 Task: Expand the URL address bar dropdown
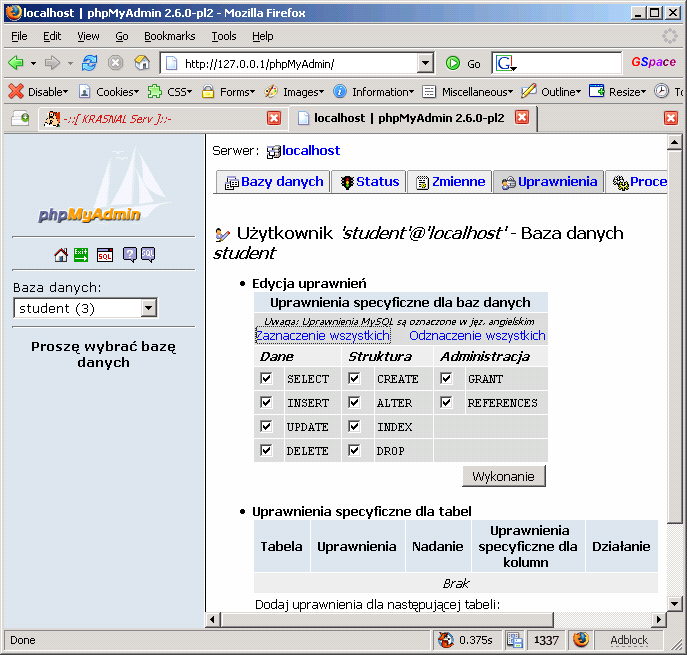[x=425, y=64]
